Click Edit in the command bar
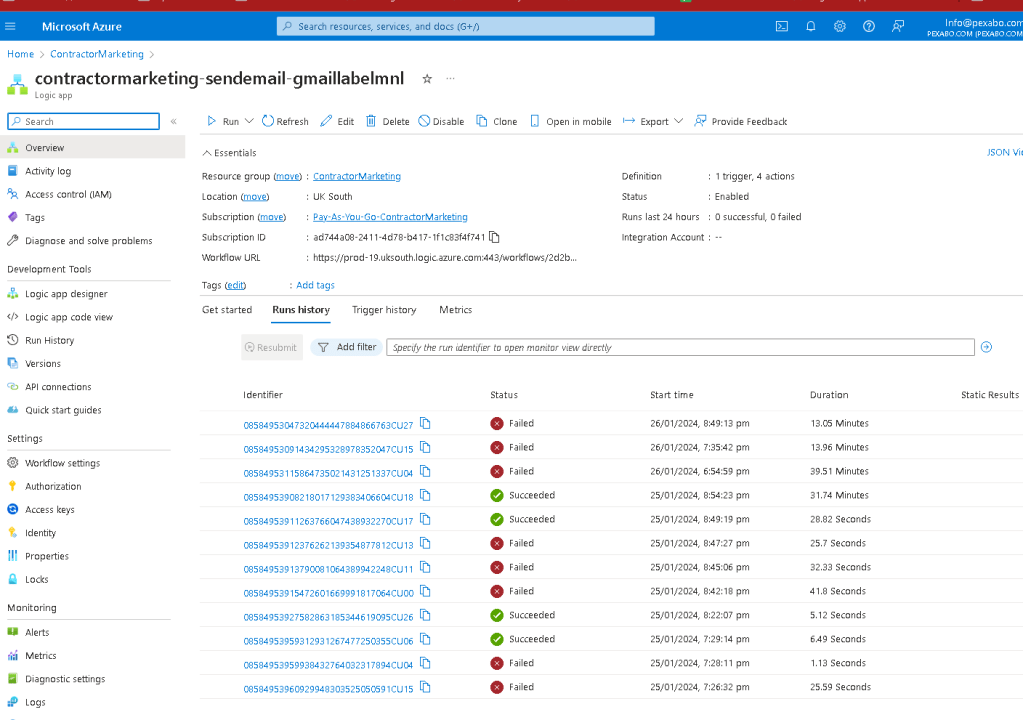Viewport: 1023px width, 720px height. [x=337, y=121]
